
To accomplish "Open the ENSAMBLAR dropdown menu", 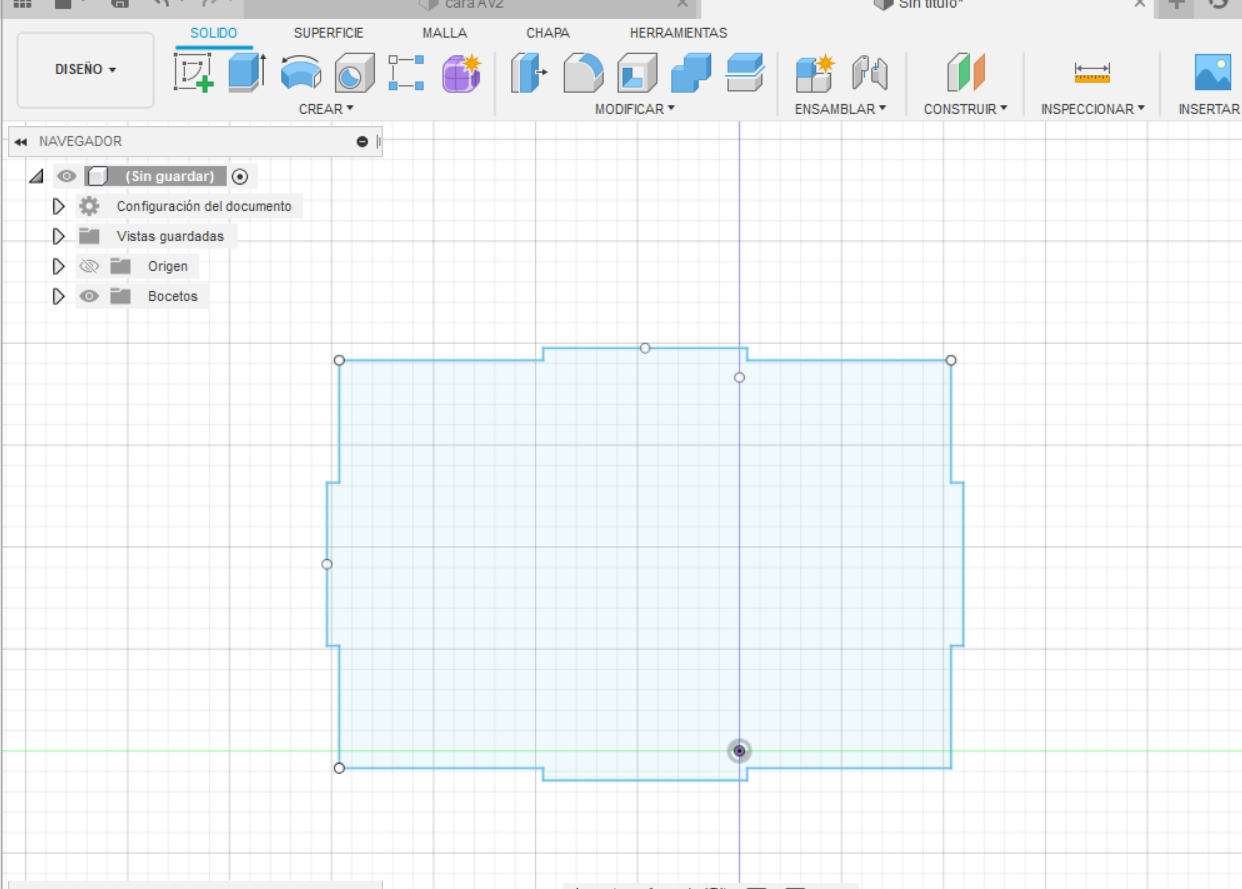I will 841,109.
